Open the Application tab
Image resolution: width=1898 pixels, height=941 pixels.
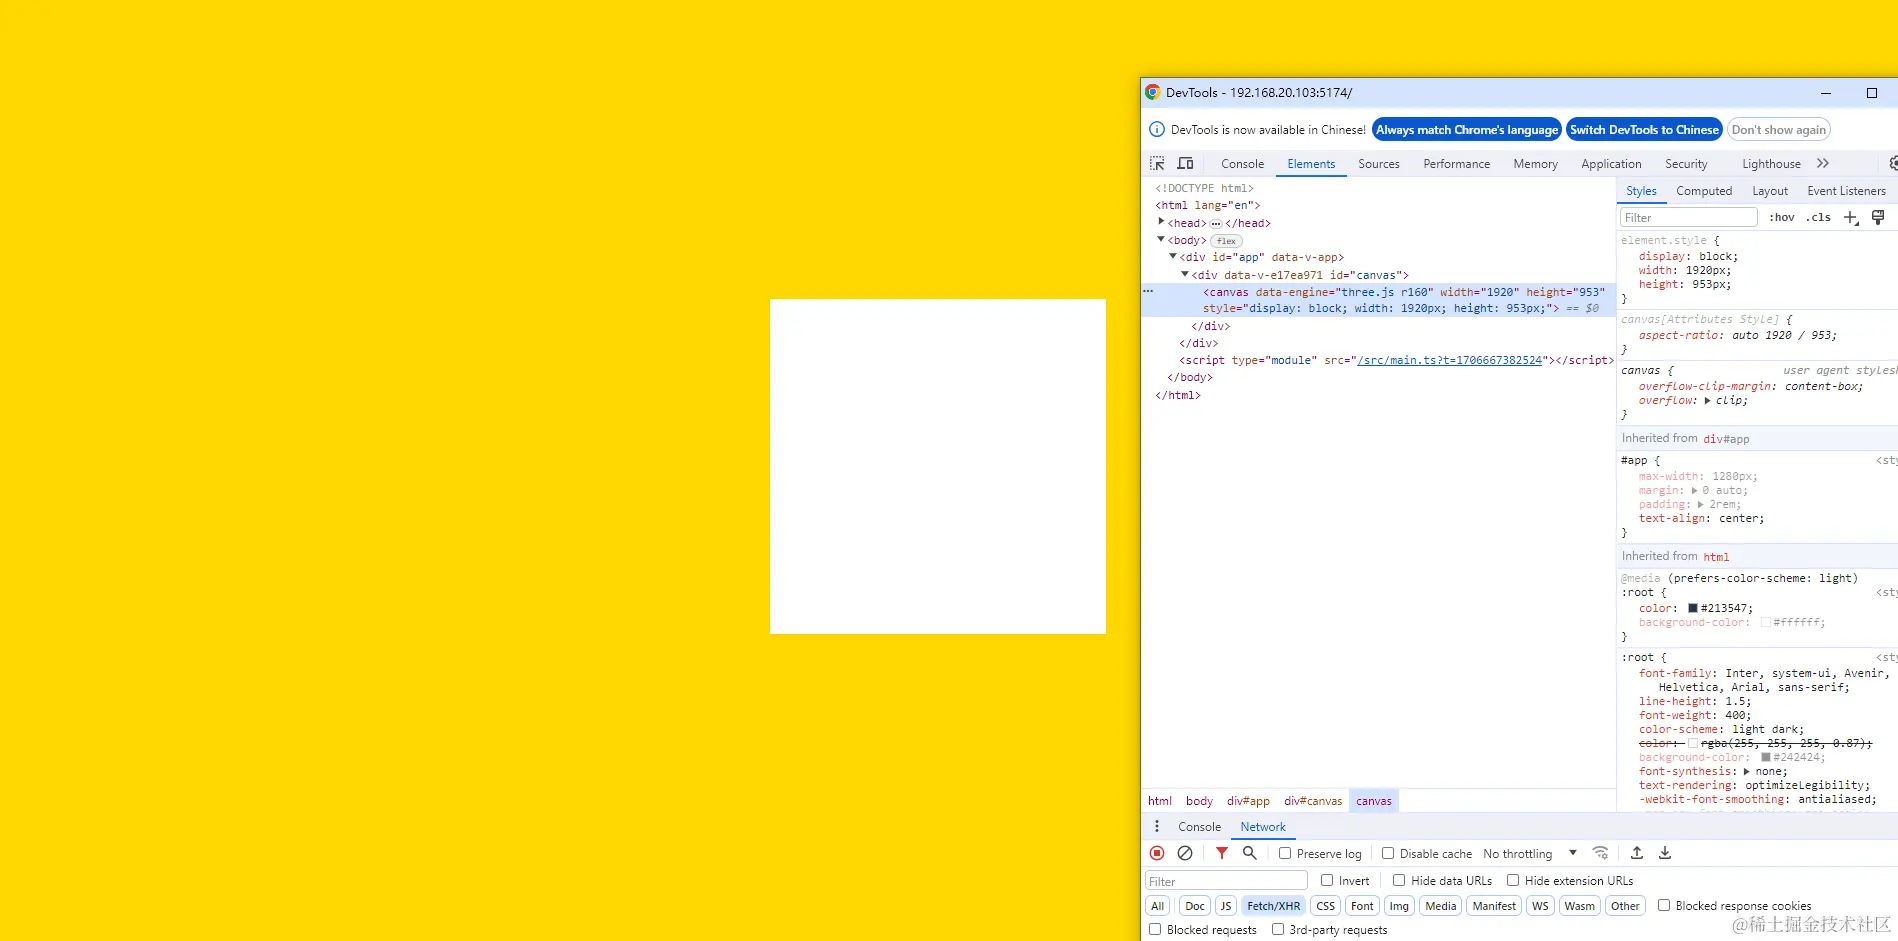(1611, 164)
